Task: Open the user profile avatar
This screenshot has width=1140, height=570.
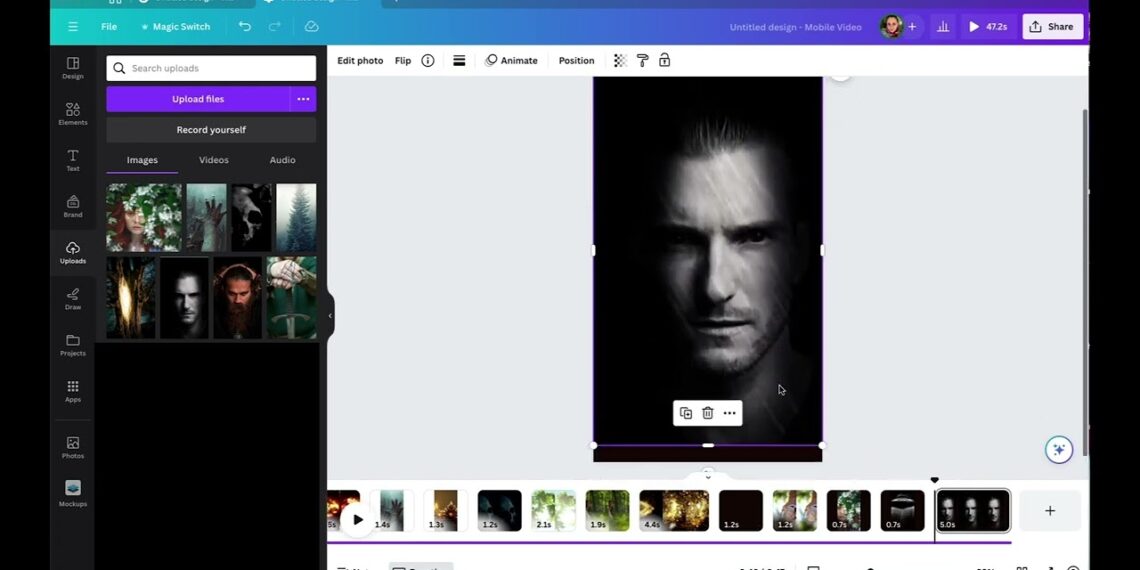Action: click(891, 27)
